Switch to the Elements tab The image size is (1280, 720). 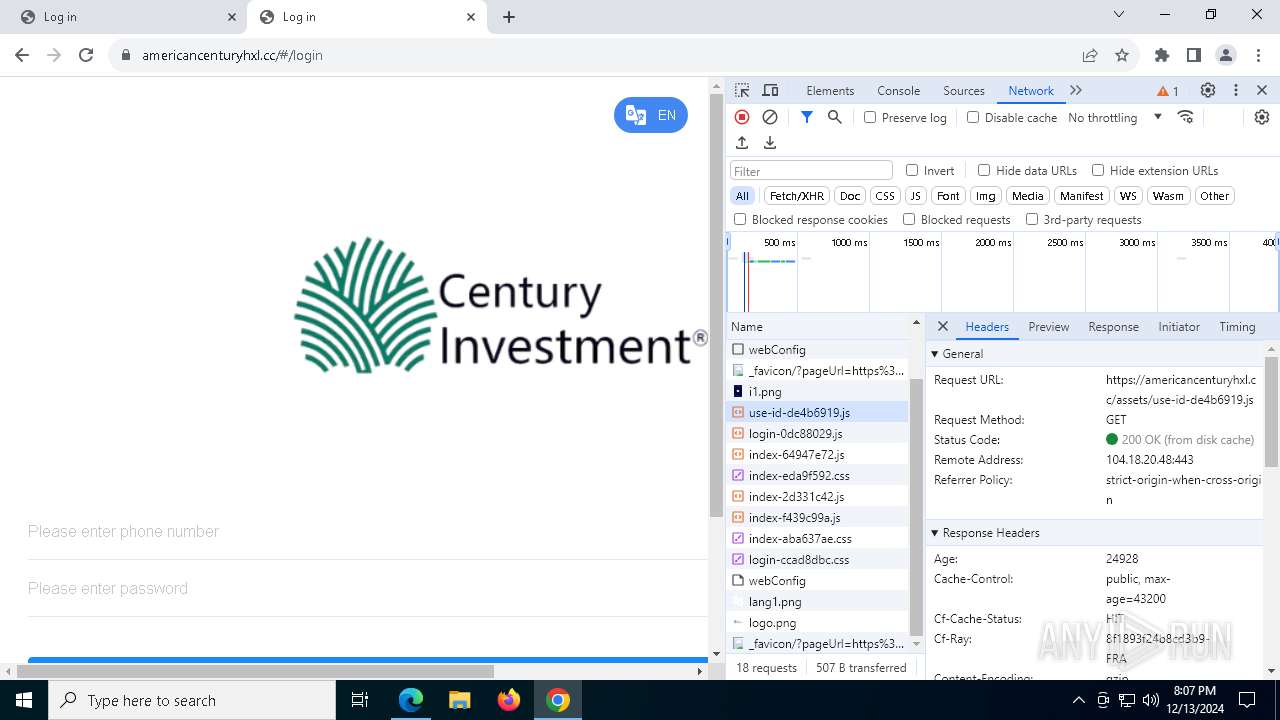(x=830, y=90)
